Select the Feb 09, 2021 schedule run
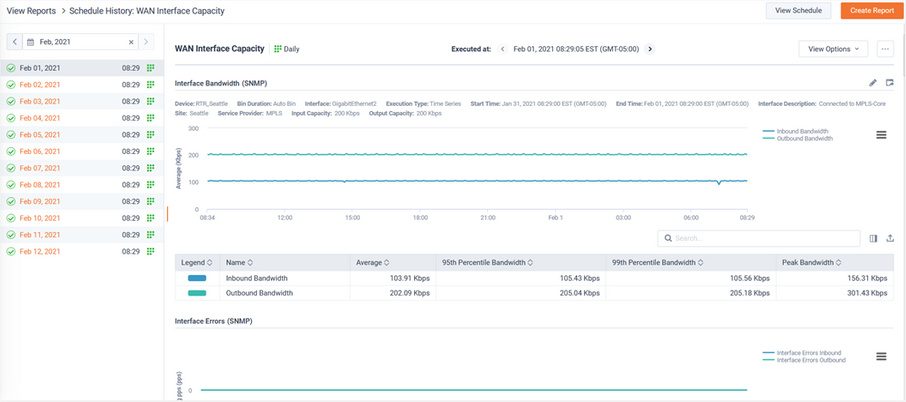Image resolution: width=906 pixels, height=402 pixels. 81,202
